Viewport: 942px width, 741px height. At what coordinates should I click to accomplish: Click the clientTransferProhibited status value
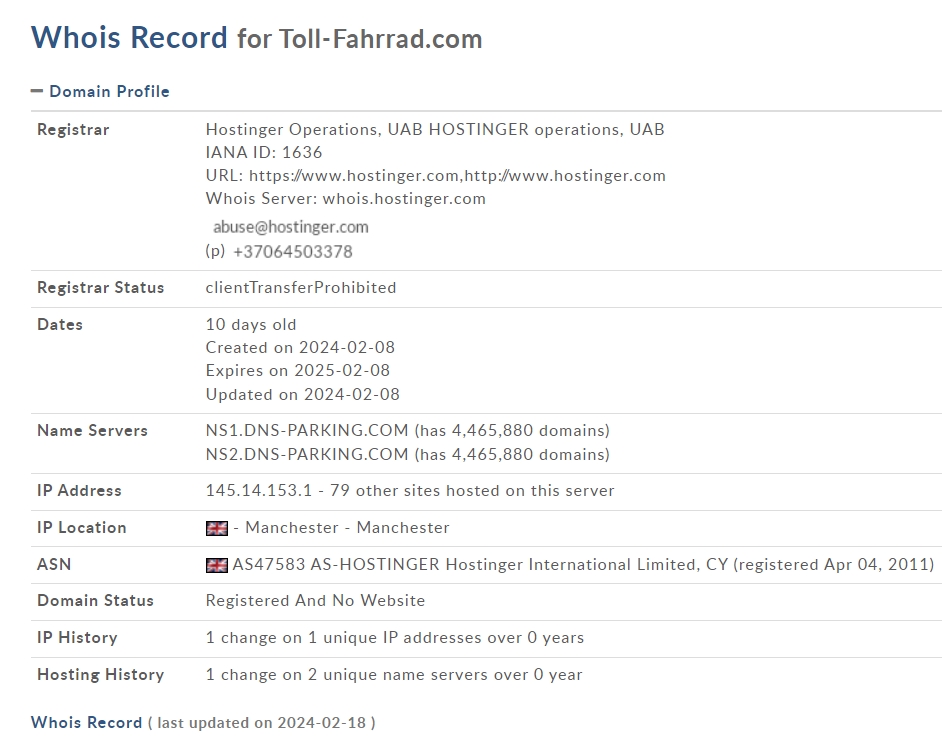coord(301,288)
